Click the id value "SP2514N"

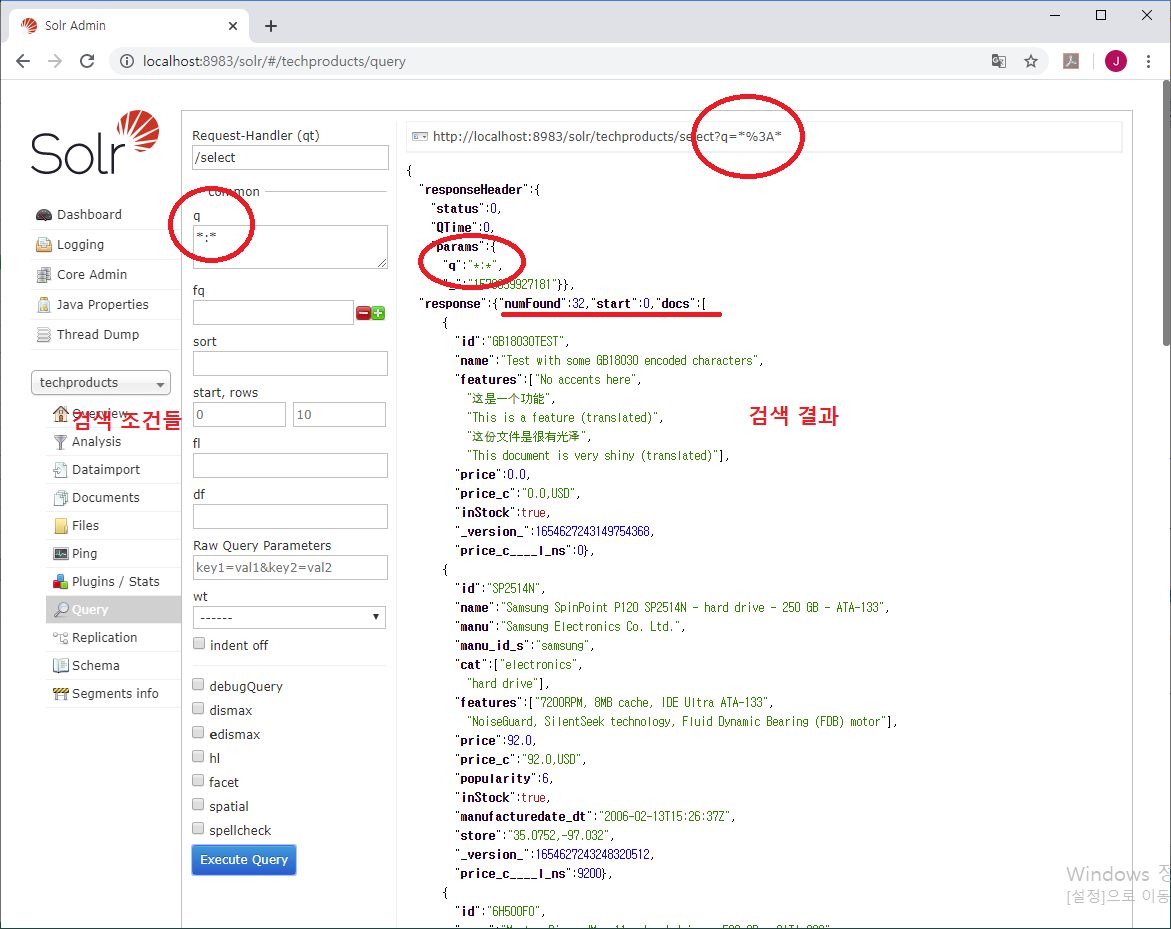point(516,588)
